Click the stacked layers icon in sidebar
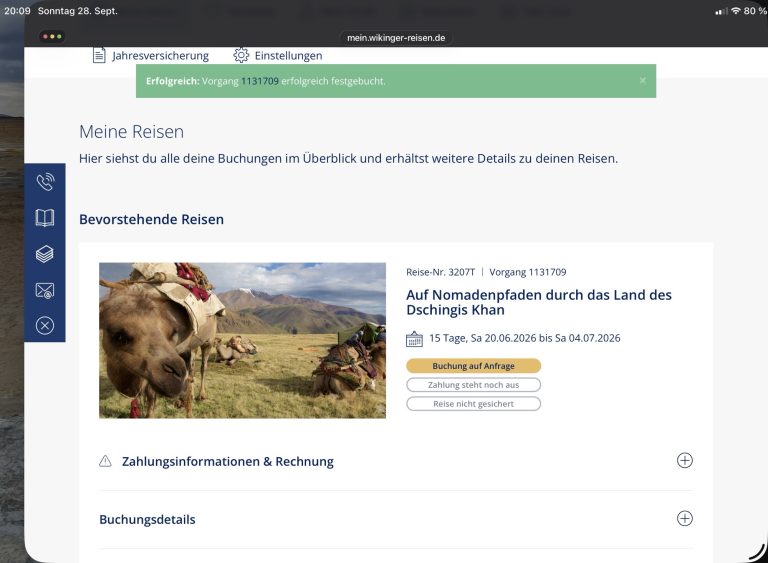 pos(45,254)
